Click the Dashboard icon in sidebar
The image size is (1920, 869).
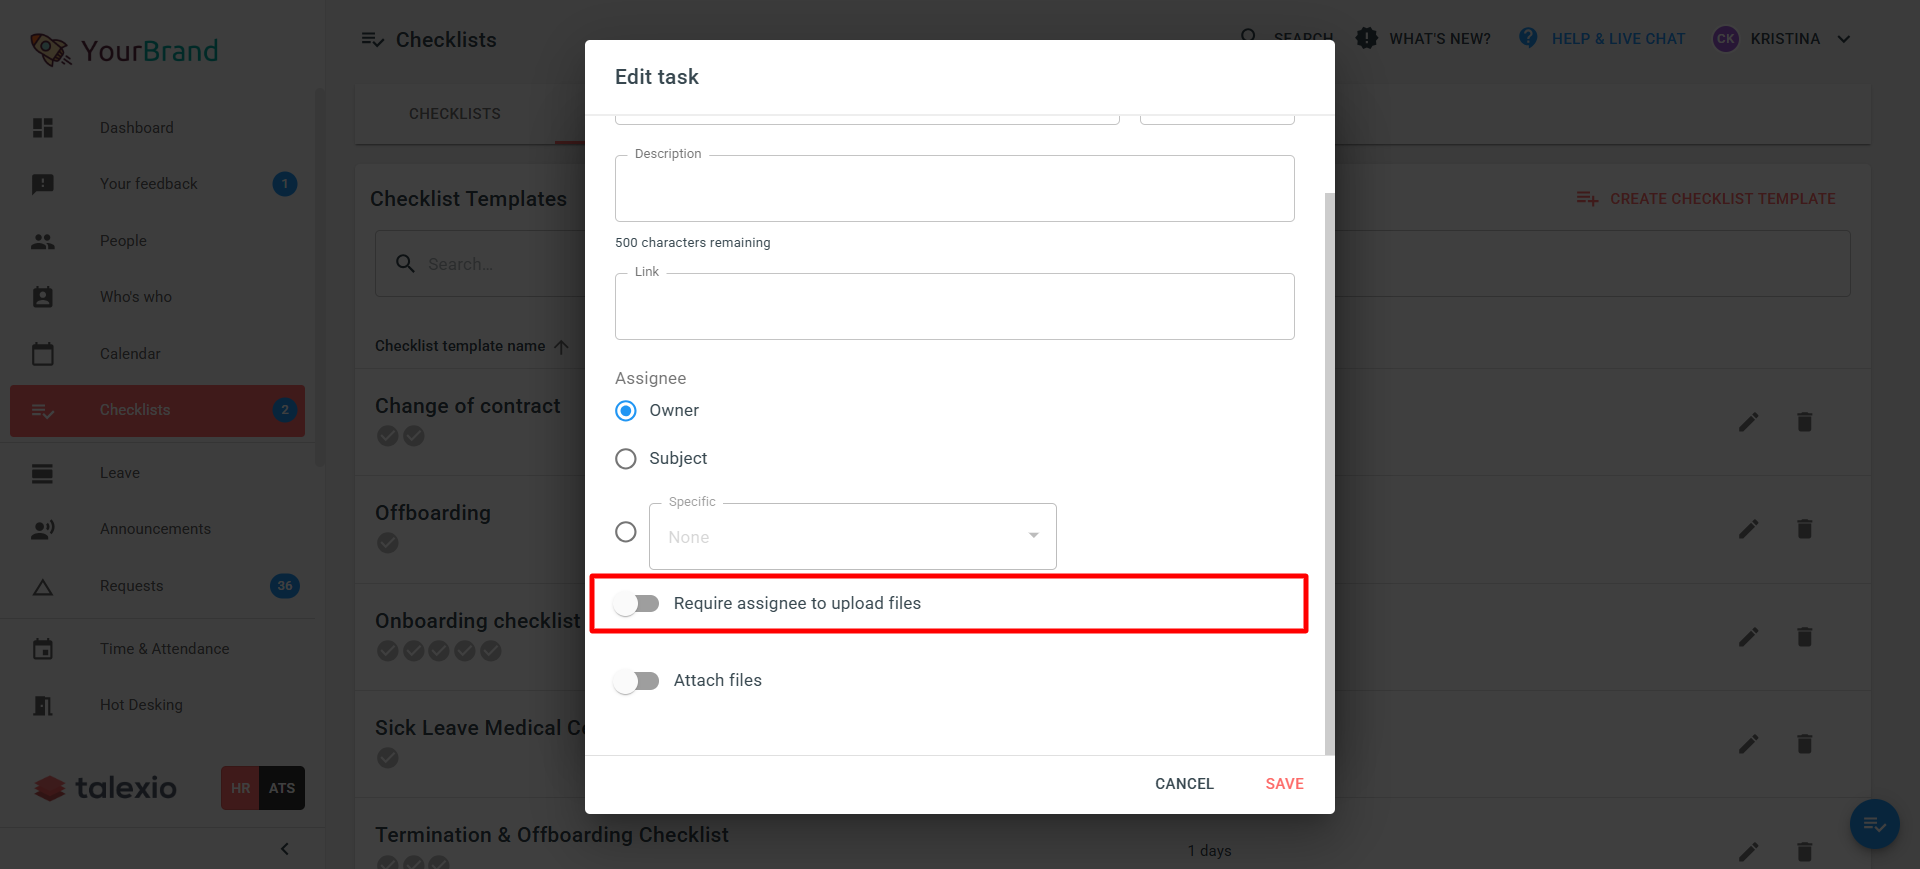tap(42, 128)
